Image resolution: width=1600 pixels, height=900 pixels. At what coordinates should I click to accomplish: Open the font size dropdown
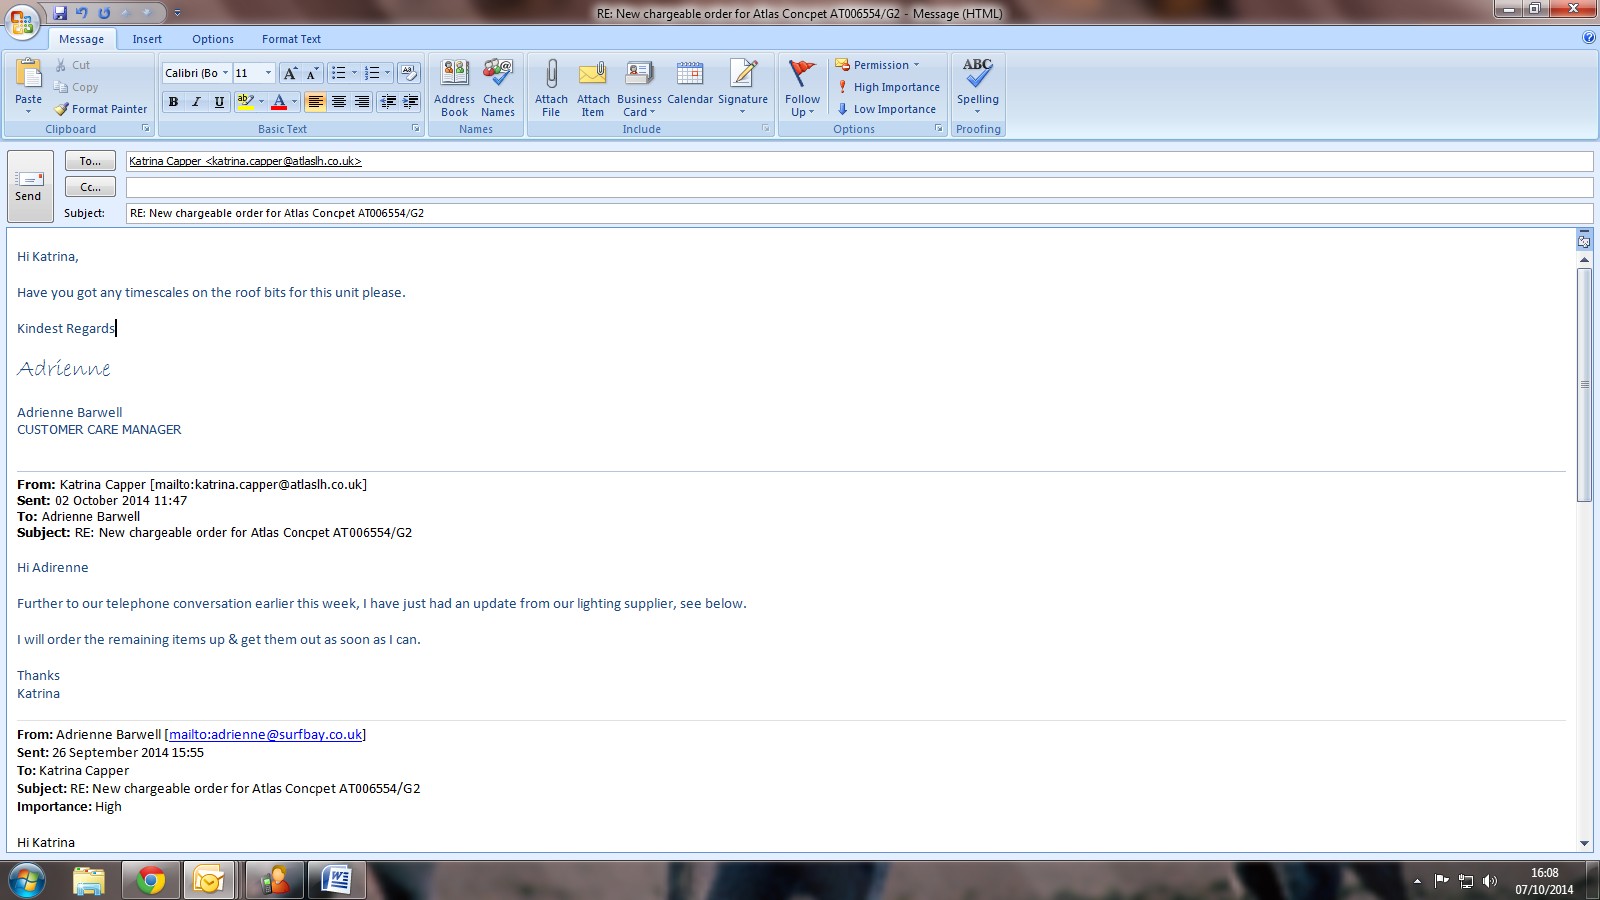(x=268, y=73)
